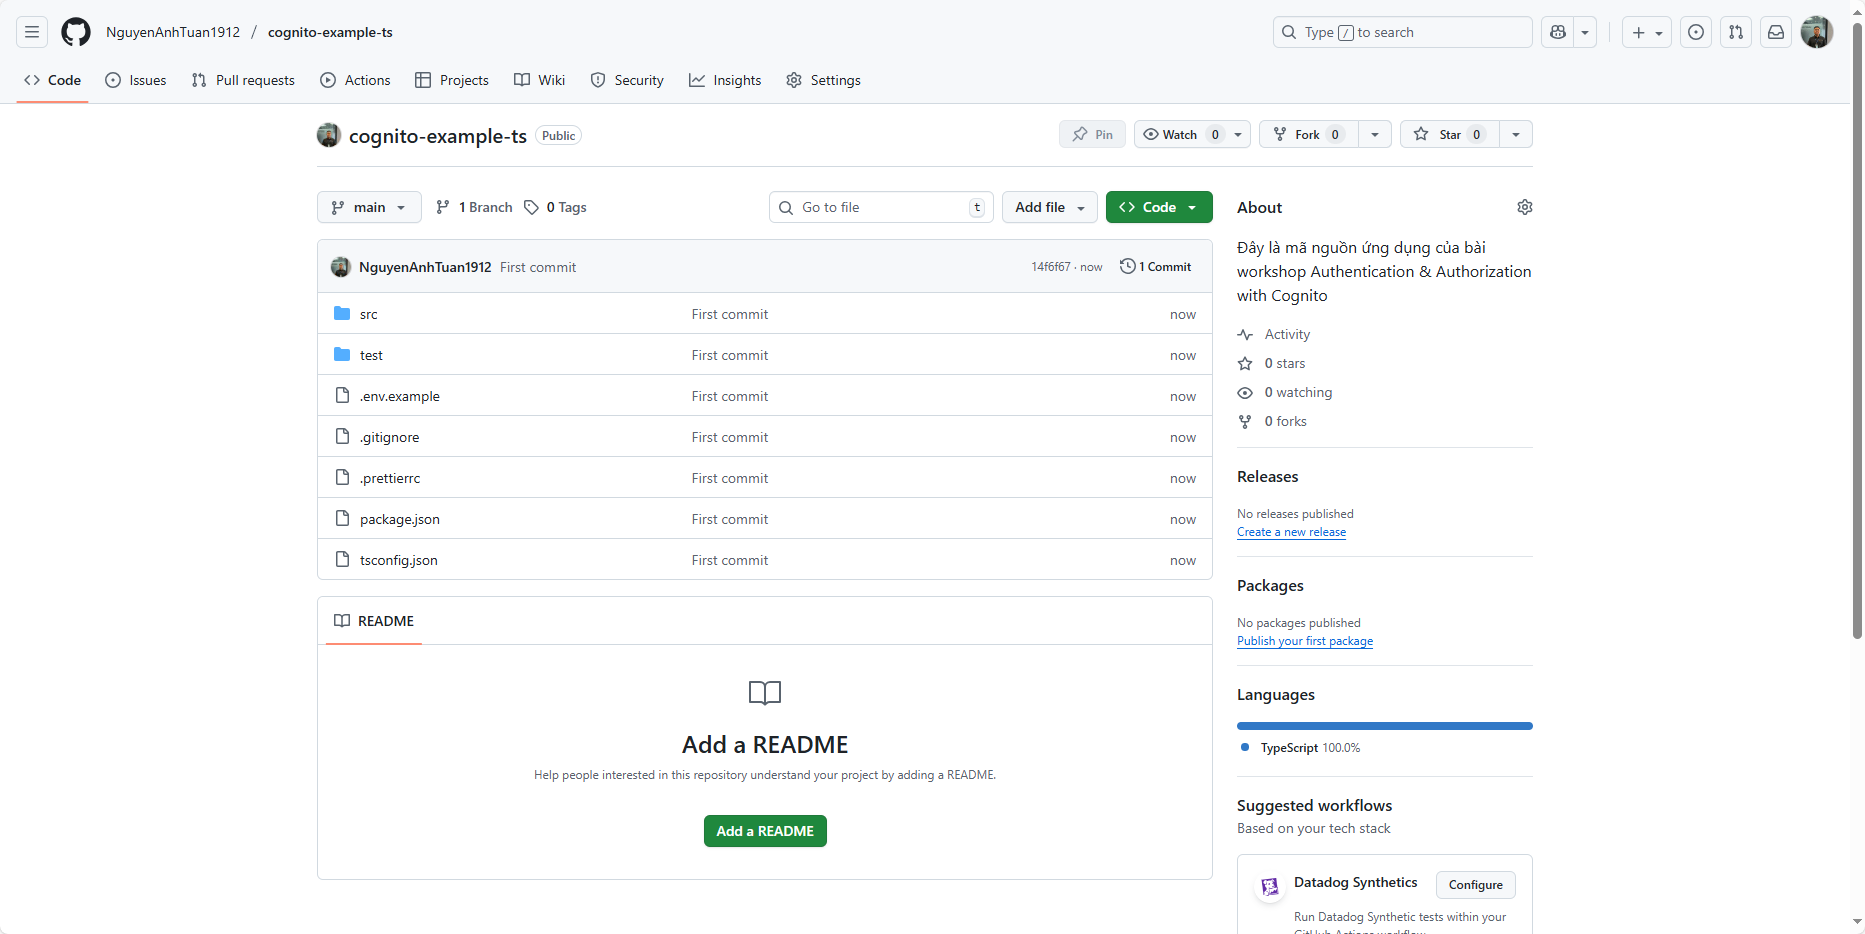Star the cognito-example-ts repository

pyautogui.click(x=1449, y=134)
